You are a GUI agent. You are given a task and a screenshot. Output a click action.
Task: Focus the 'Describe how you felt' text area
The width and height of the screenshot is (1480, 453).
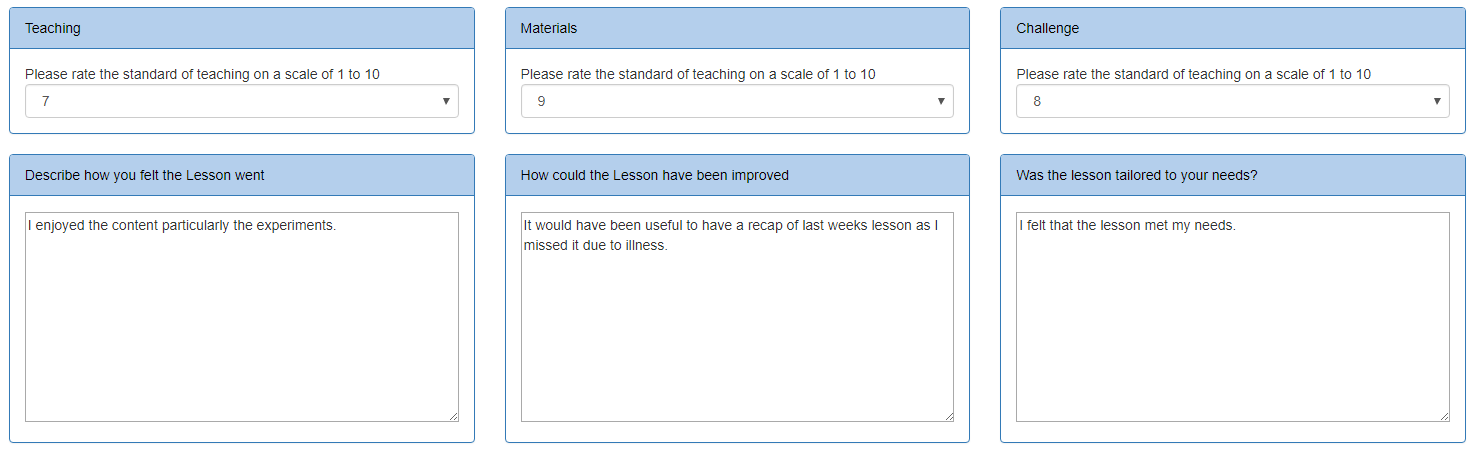[x=242, y=317]
